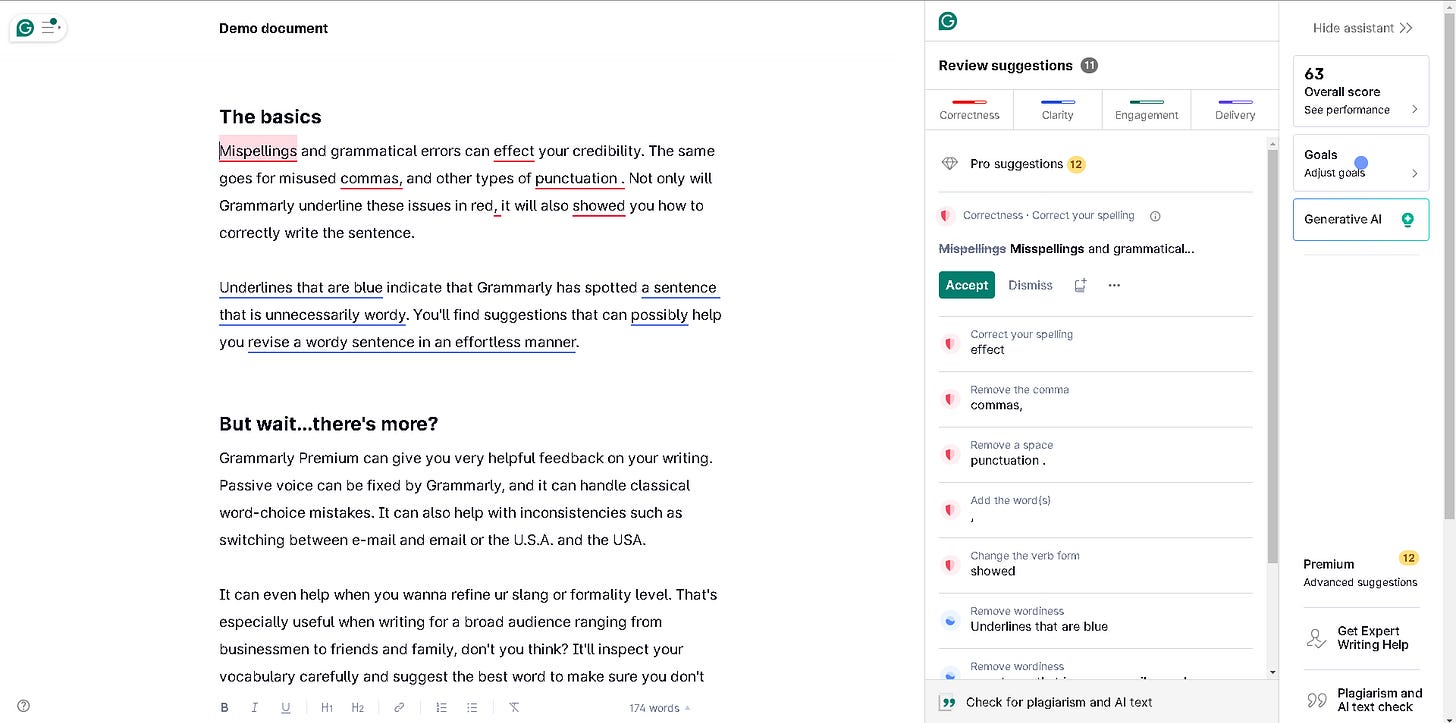Switch to the Correctness tab
Image resolution: width=1456 pixels, height=723 pixels.
coord(969,109)
